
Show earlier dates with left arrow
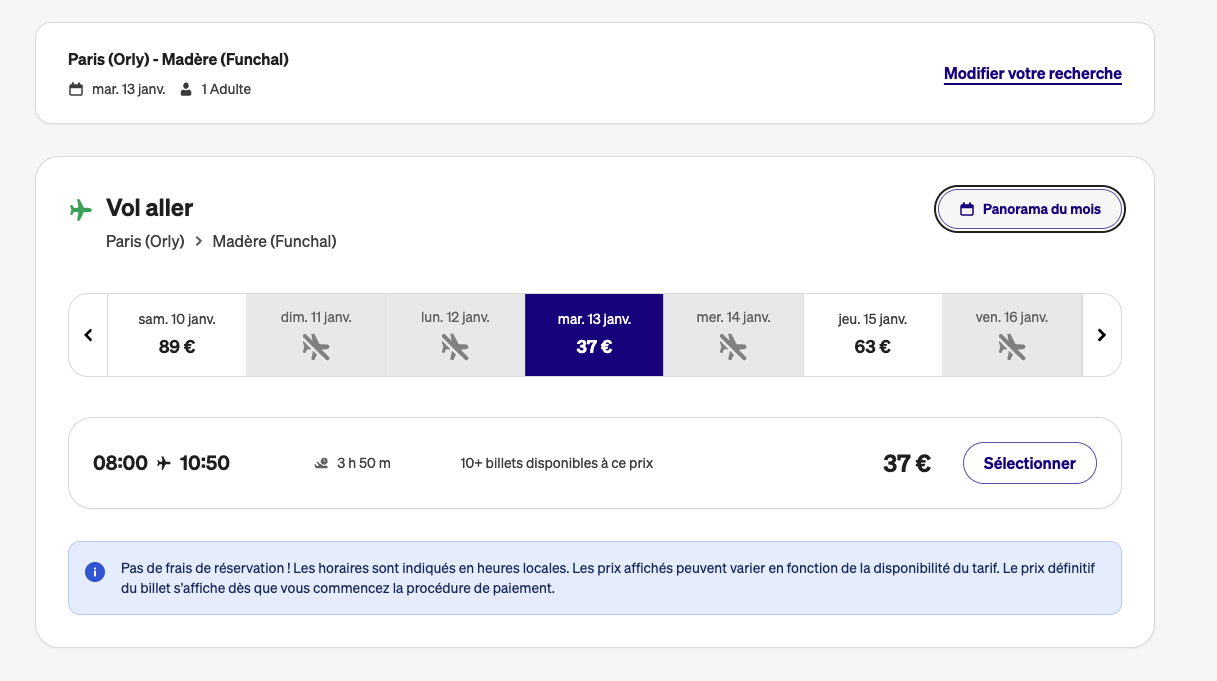[x=88, y=335]
